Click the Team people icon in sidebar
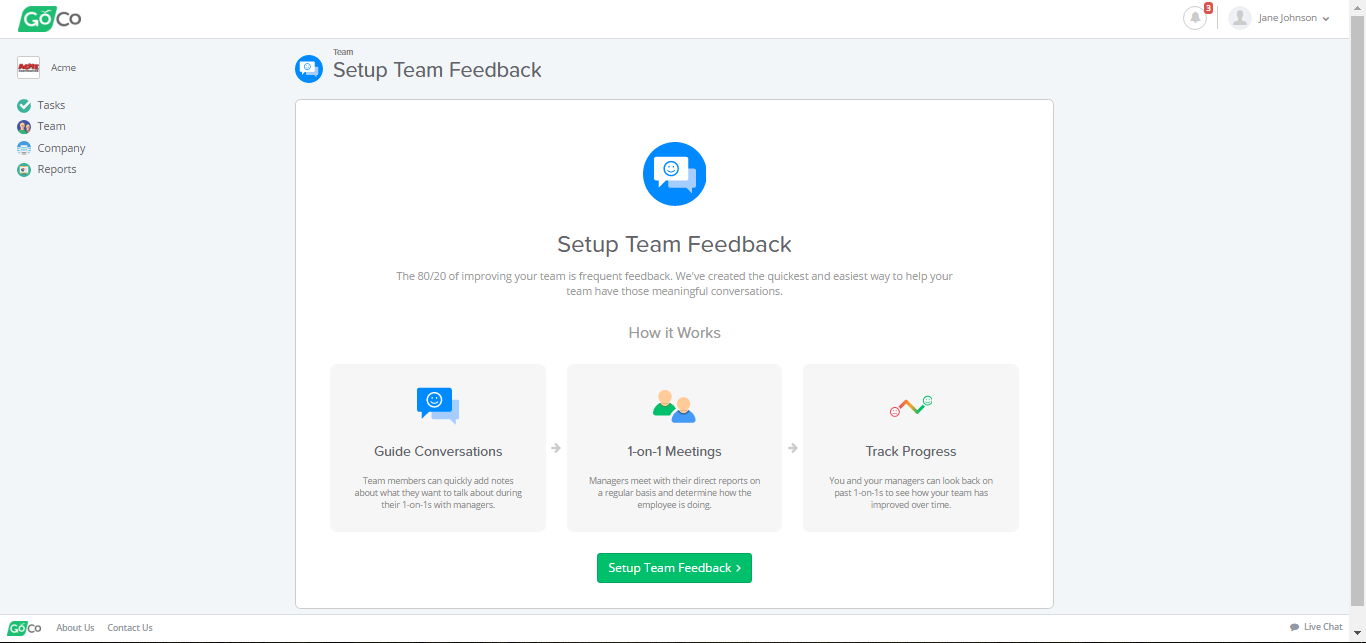This screenshot has width=1366, height=643. click(24, 127)
